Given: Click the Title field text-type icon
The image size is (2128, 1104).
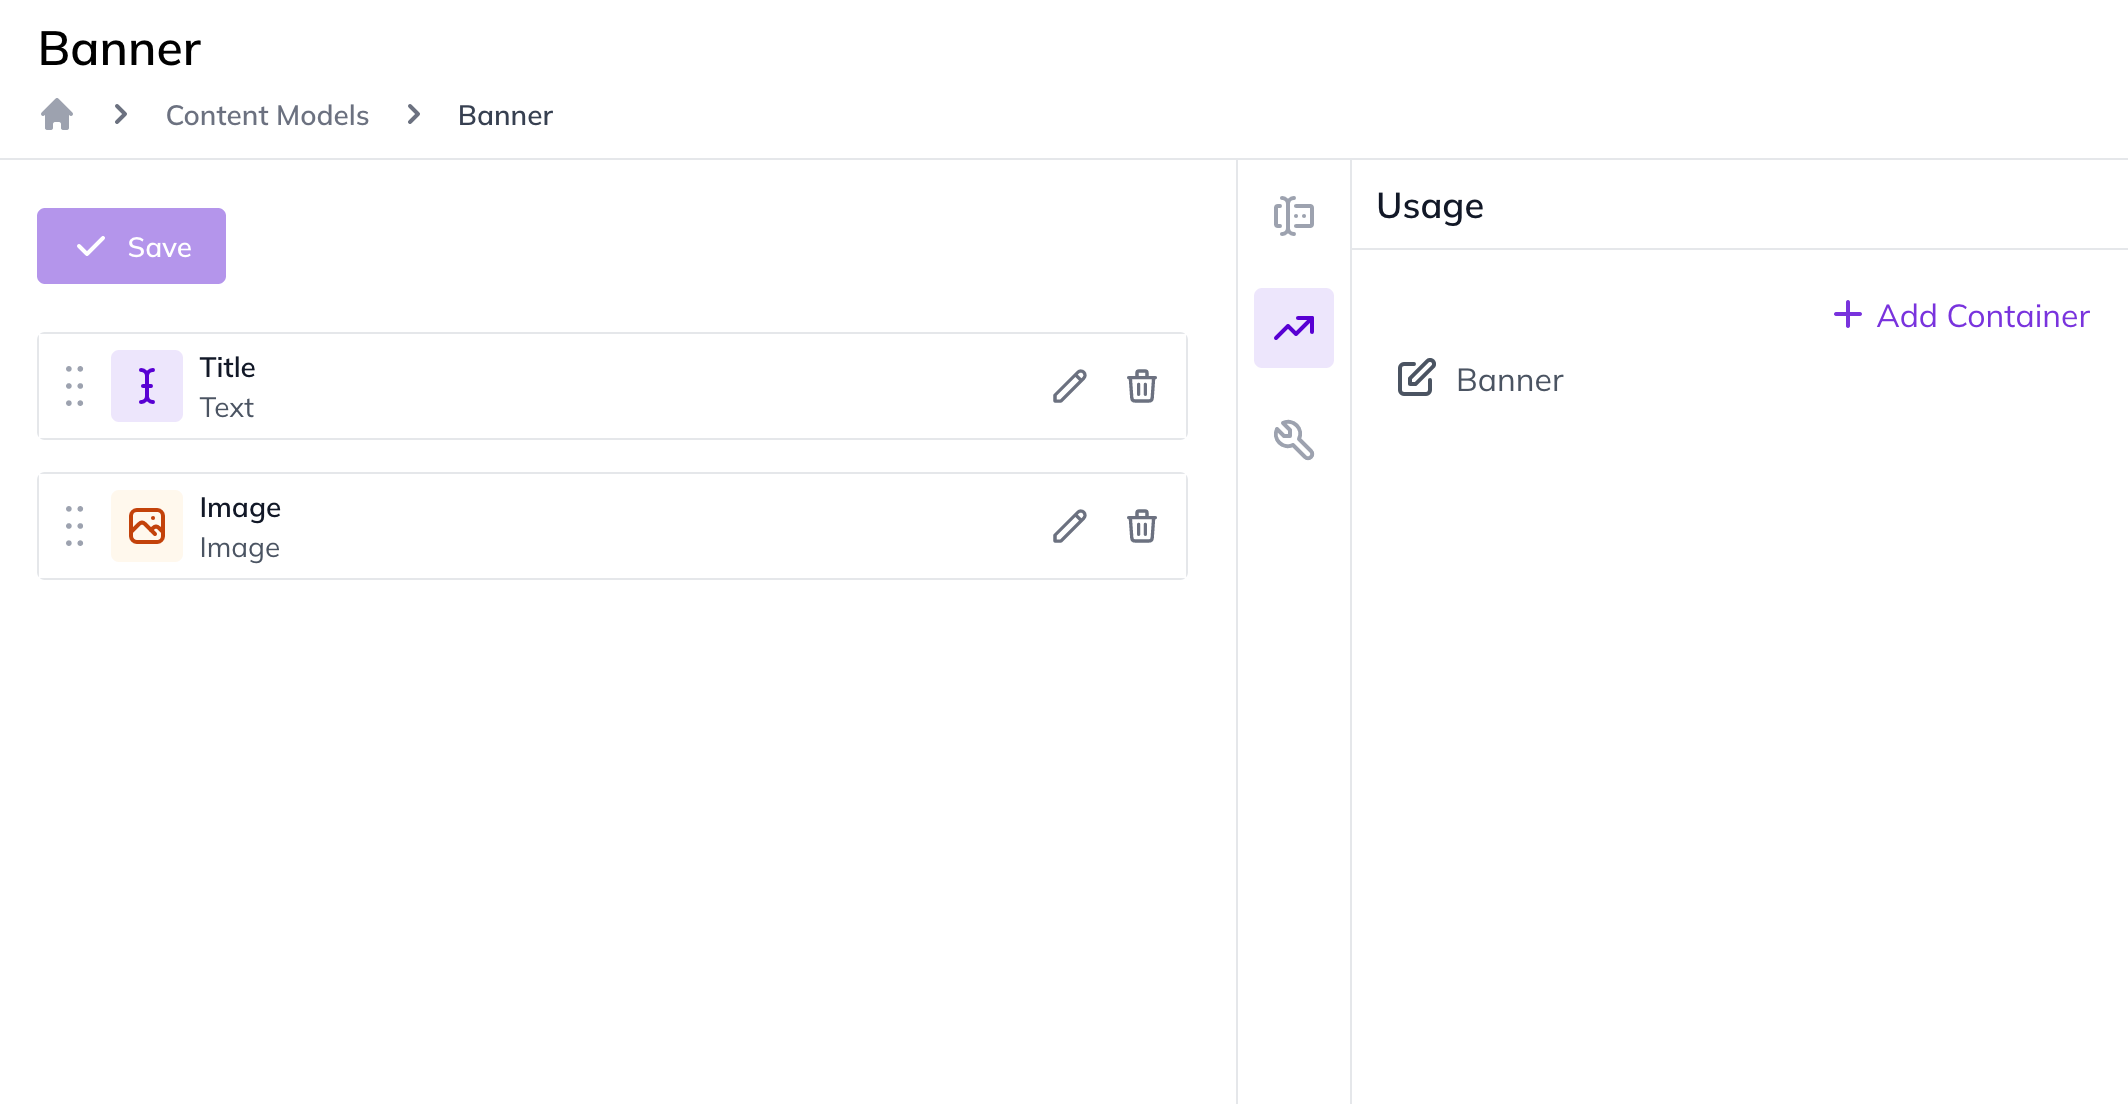Looking at the screenshot, I should point(147,386).
